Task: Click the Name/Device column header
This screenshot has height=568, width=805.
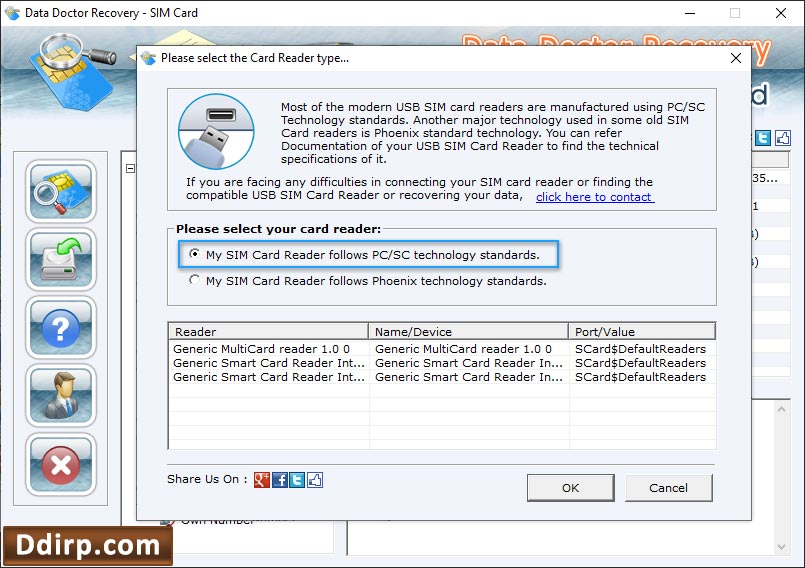Action: [x=468, y=332]
